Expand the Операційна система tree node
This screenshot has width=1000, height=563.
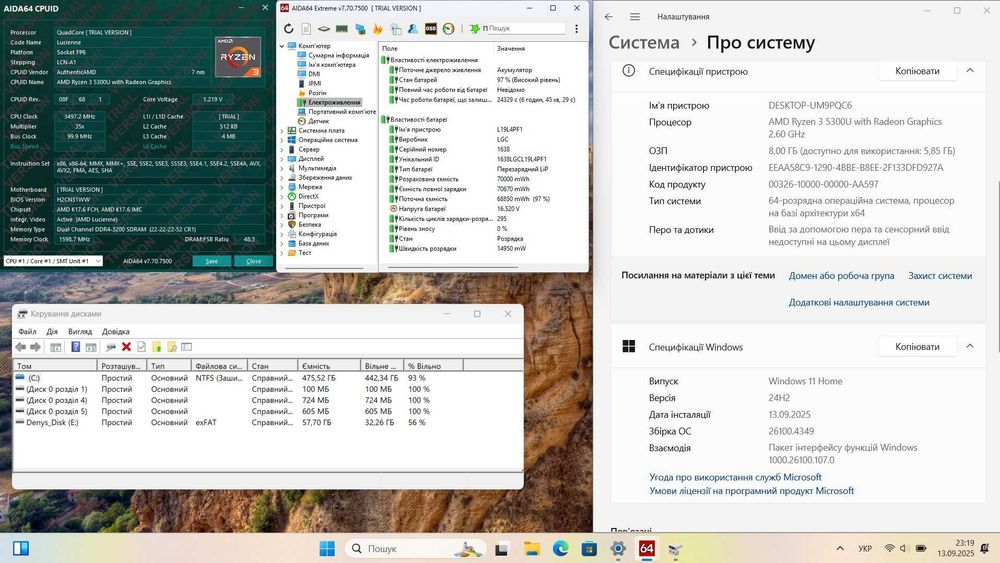282,140
